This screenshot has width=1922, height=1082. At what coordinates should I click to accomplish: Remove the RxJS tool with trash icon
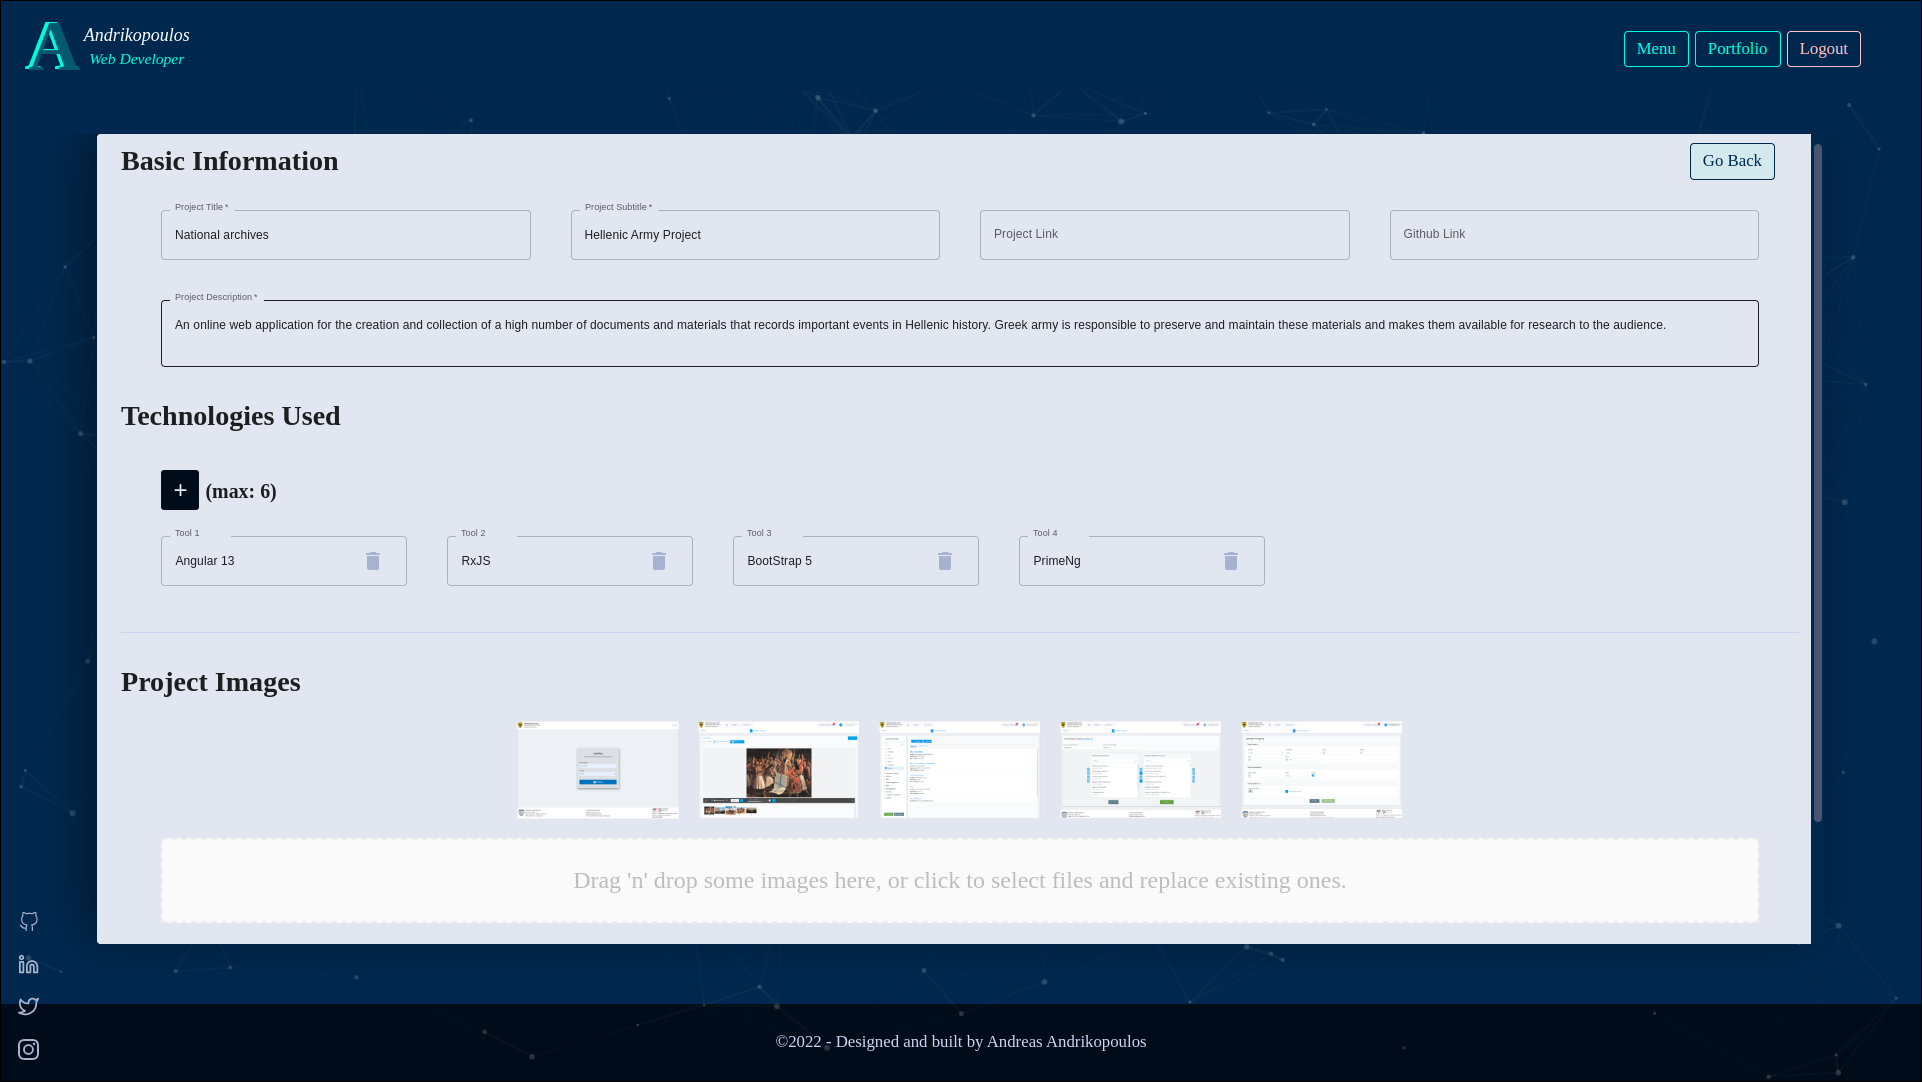(659, 561)
